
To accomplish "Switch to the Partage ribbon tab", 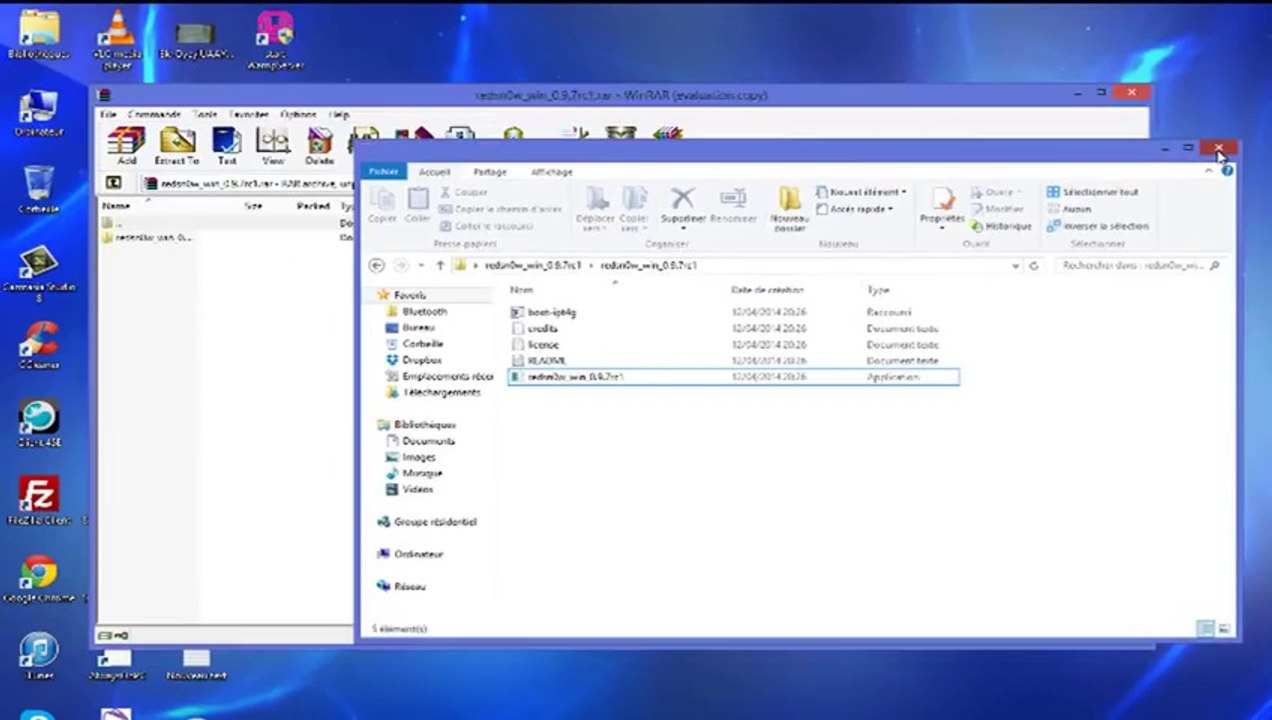I will tap(489, 172).
